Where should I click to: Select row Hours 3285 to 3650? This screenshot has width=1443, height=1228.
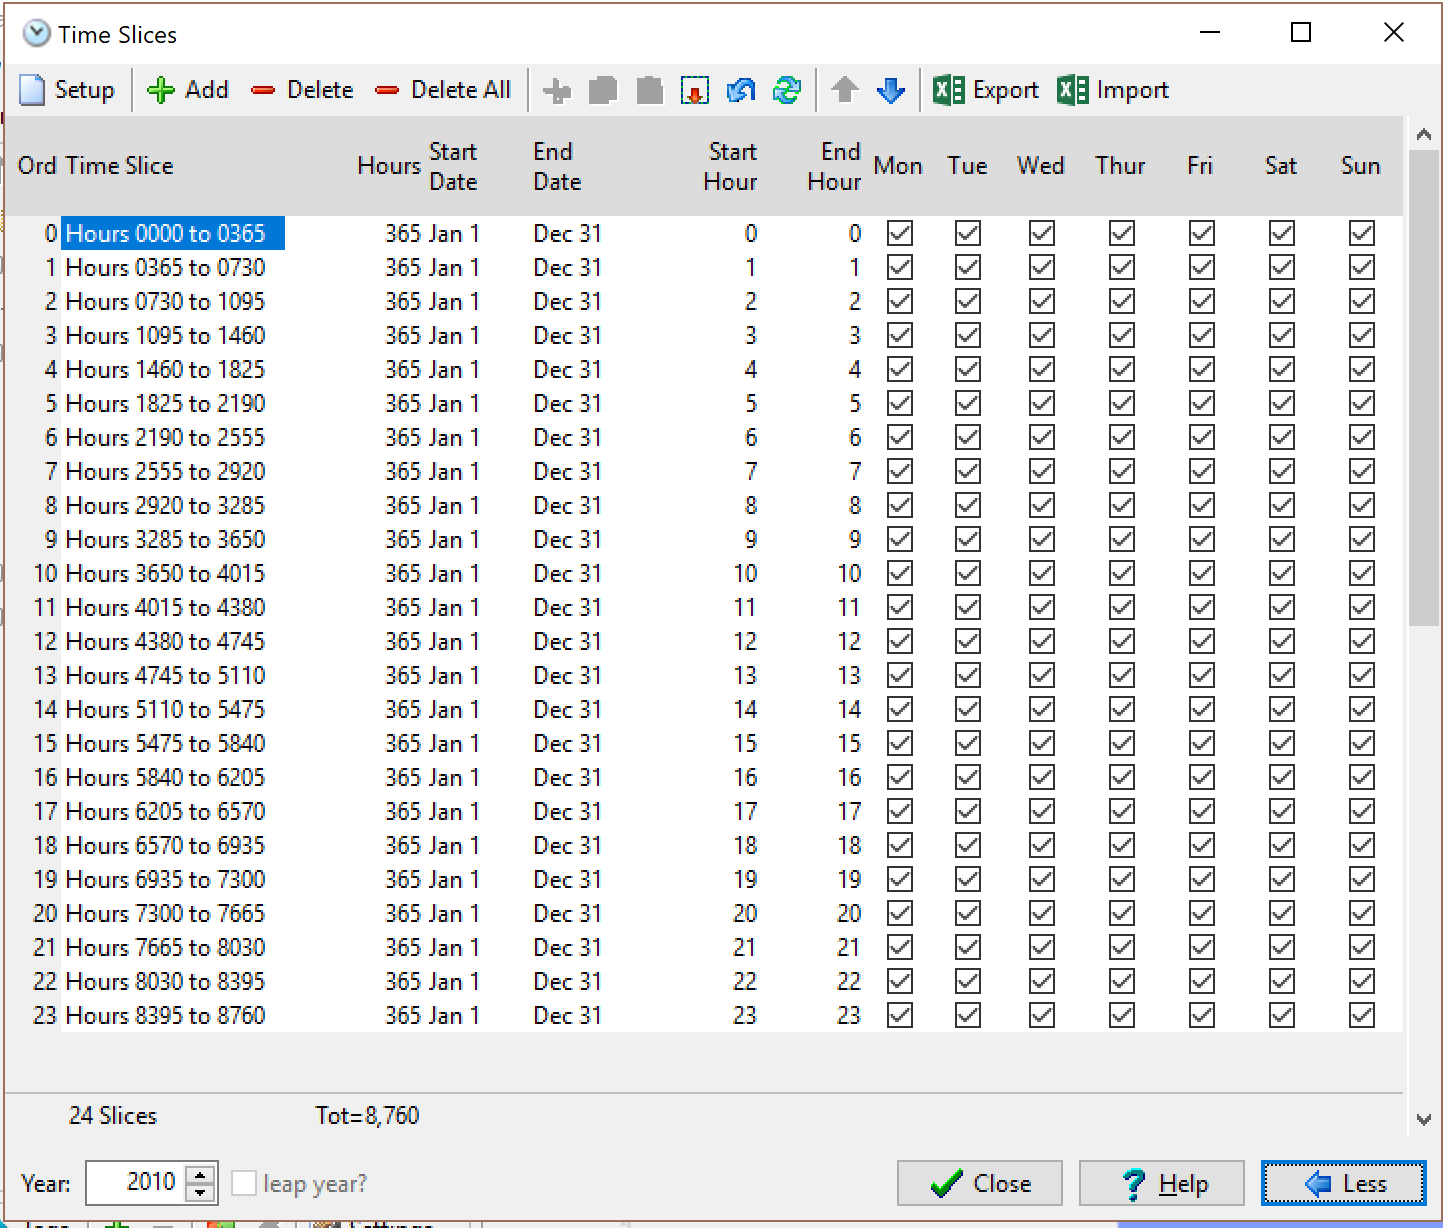coord(703,539)
